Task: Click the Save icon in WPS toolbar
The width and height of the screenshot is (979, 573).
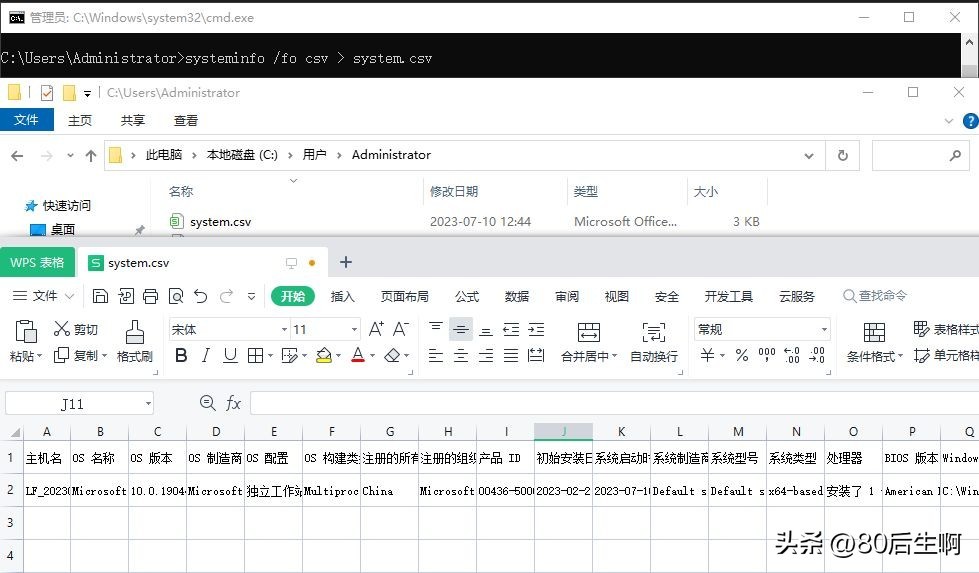Action: pos(100,296)
